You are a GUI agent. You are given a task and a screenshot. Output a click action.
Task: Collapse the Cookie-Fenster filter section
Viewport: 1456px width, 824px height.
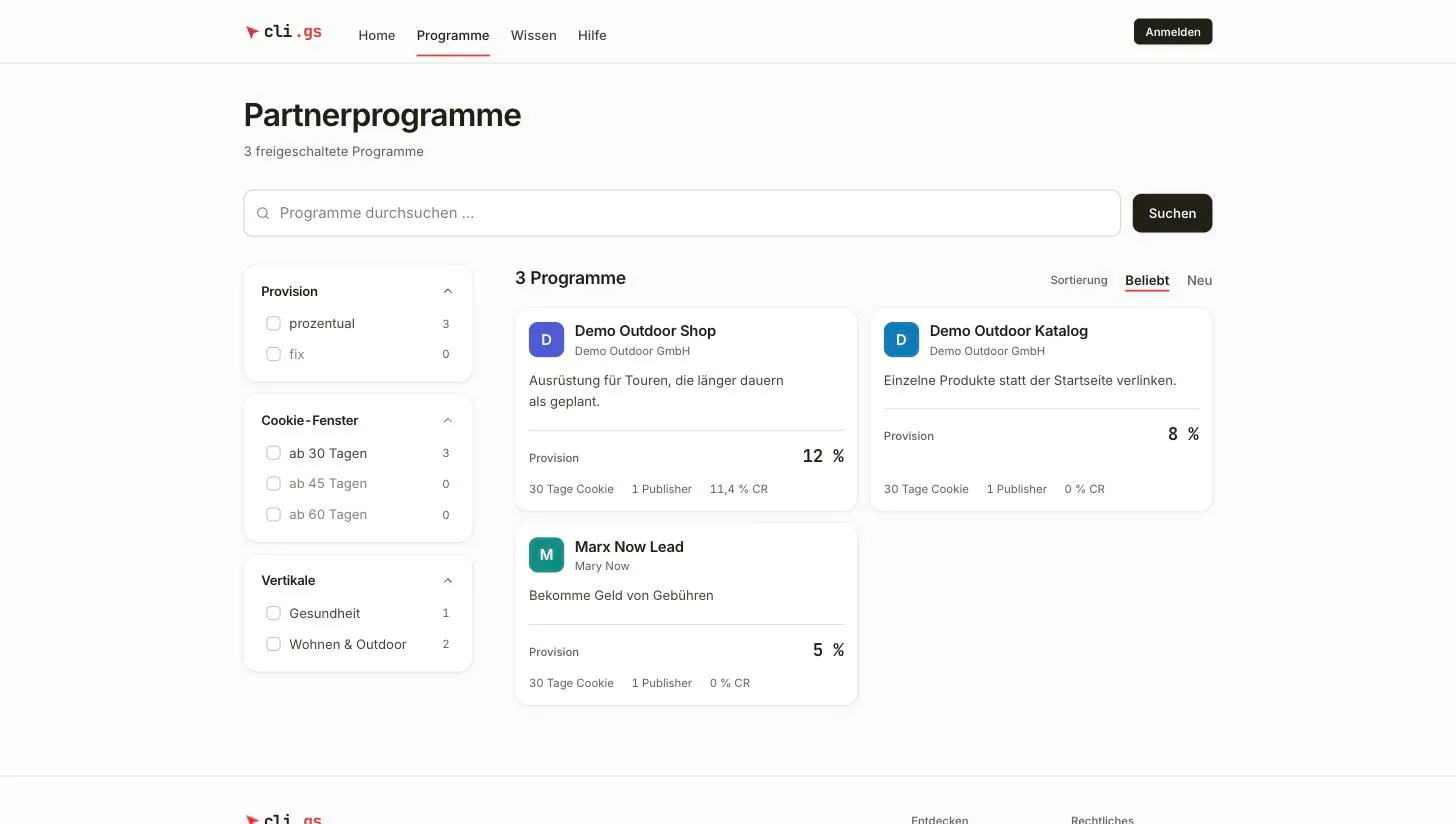[x=447, y=420]
